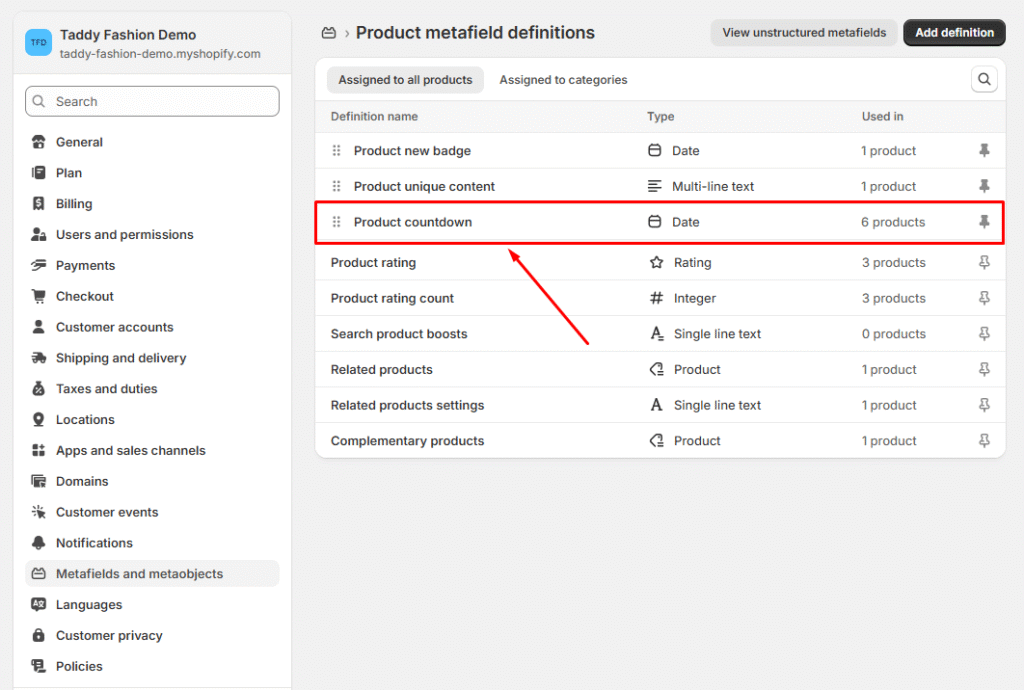Image resolution: width=1024 pixels, height=690 pixels.
Task: Click the Checkout cart icon
Action: [x=39, y=296]
